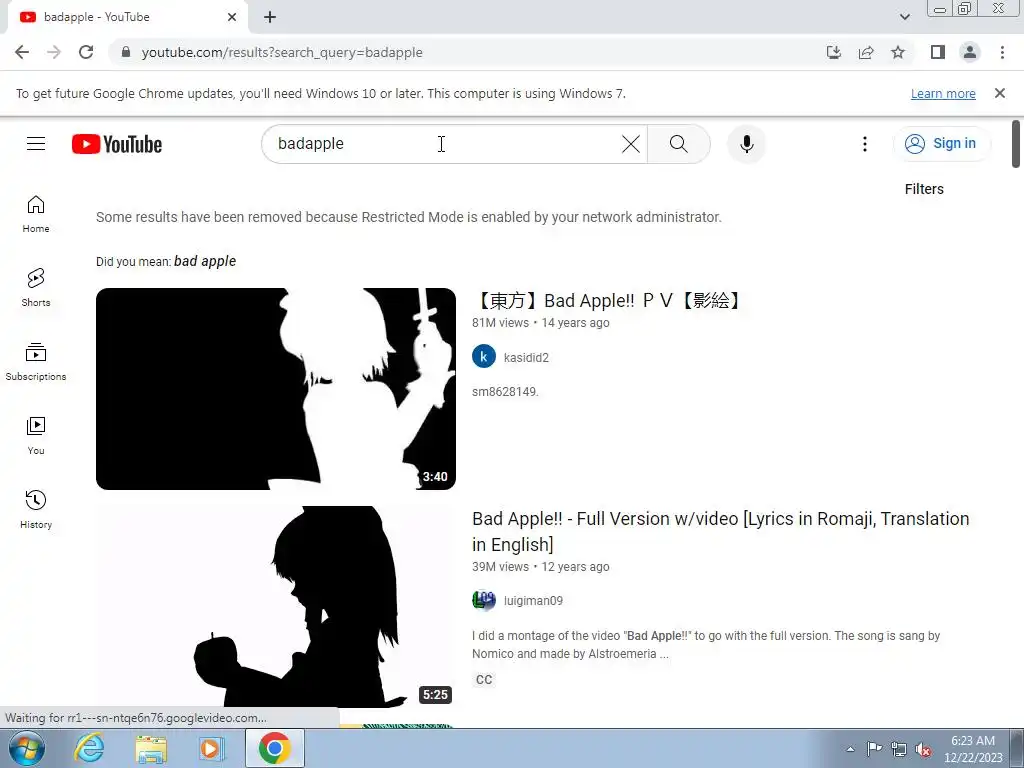Open the 【東方】Bad Apple!! PV video title
The height and width of the screenshot is (768, 1024).
607,300
